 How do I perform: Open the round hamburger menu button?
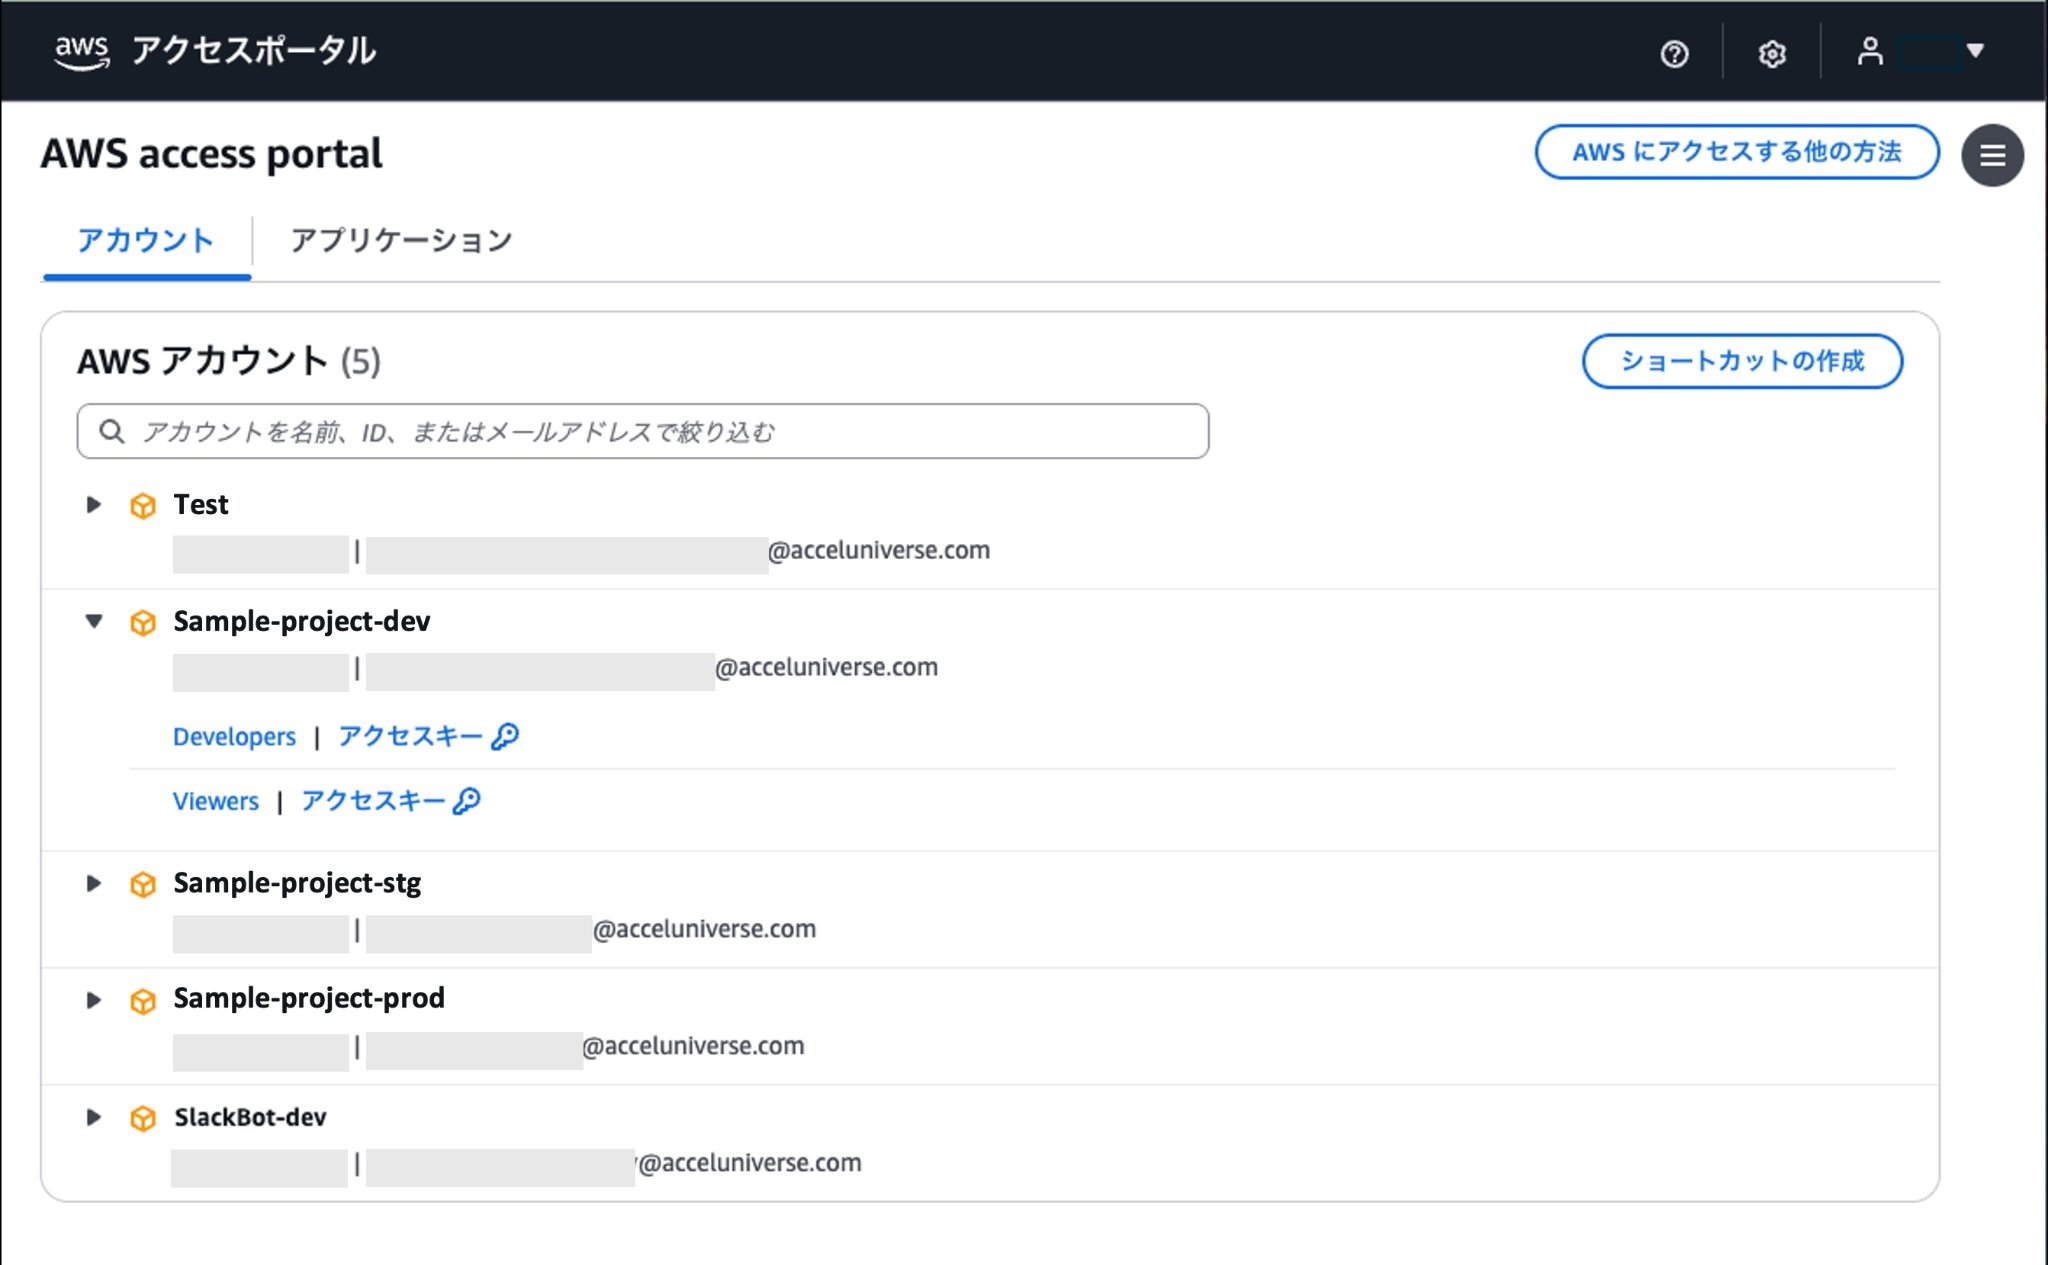click(x=1992, y=155)
